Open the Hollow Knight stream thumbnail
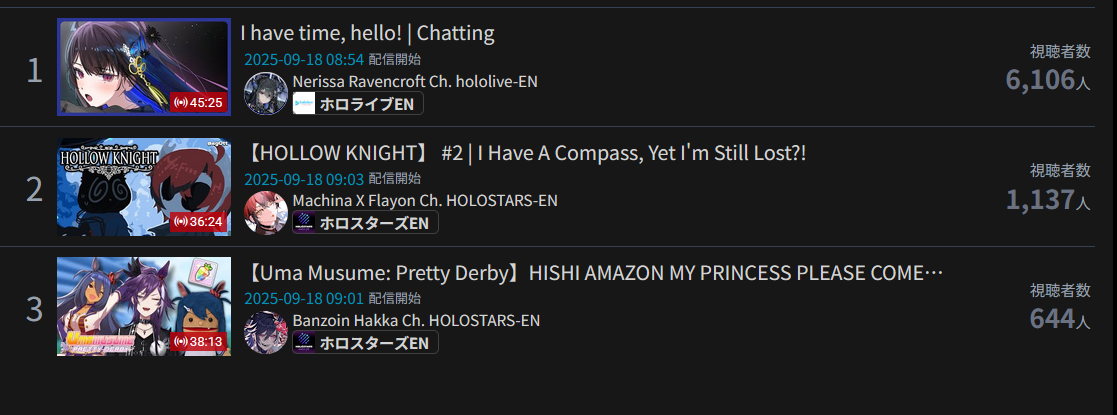1117x415 pixels. (144, 187)
